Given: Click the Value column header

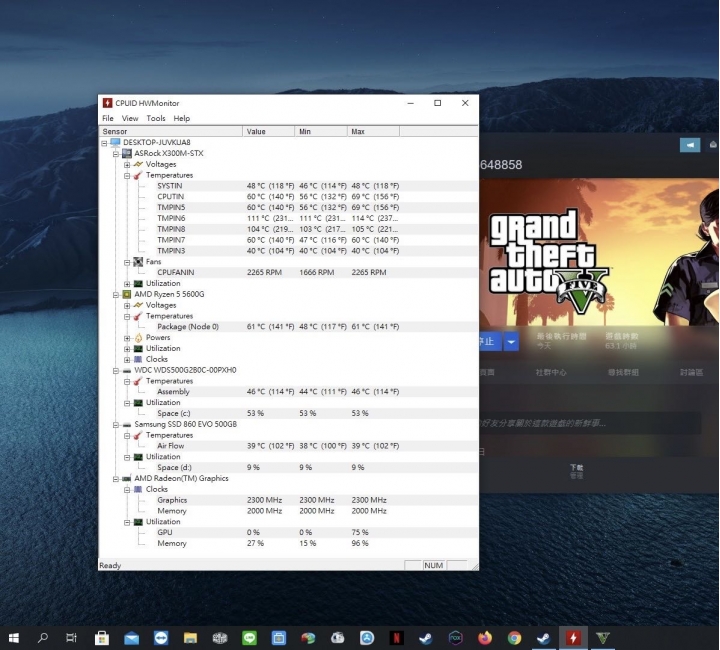Looking at the screenshot, I should pos(269,132).
